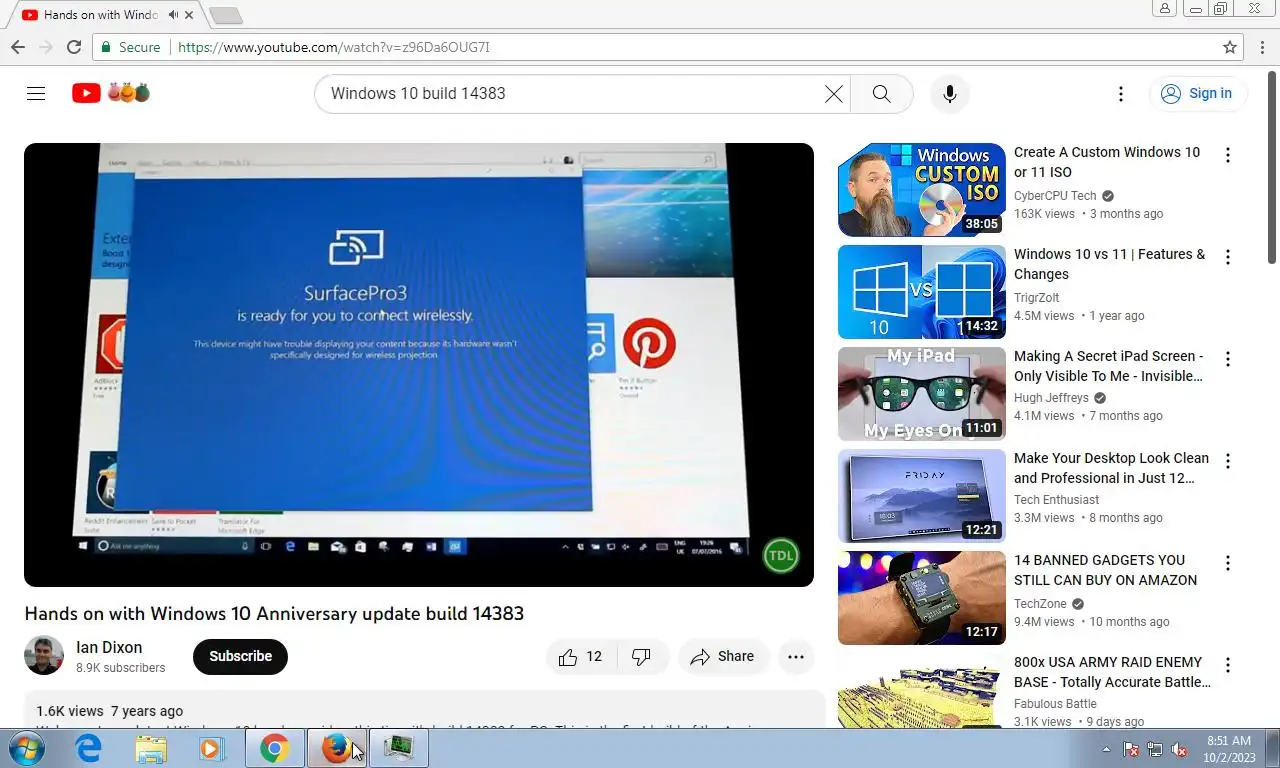Viewport: 1280px width, 768px height.
Task: Open Chrome's three-dot menu
Action: 1262,47
